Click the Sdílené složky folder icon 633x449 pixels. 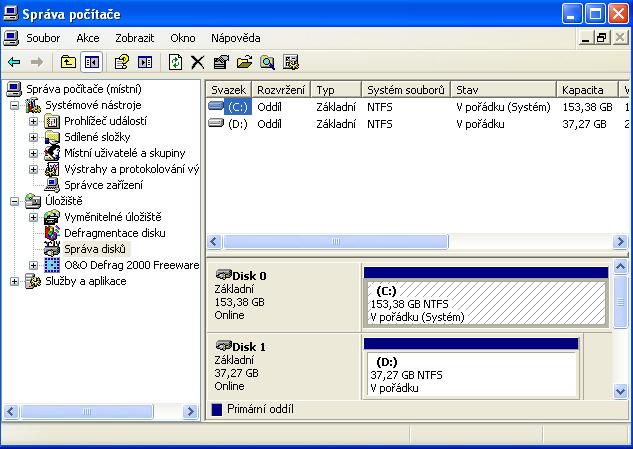(52, 137)
